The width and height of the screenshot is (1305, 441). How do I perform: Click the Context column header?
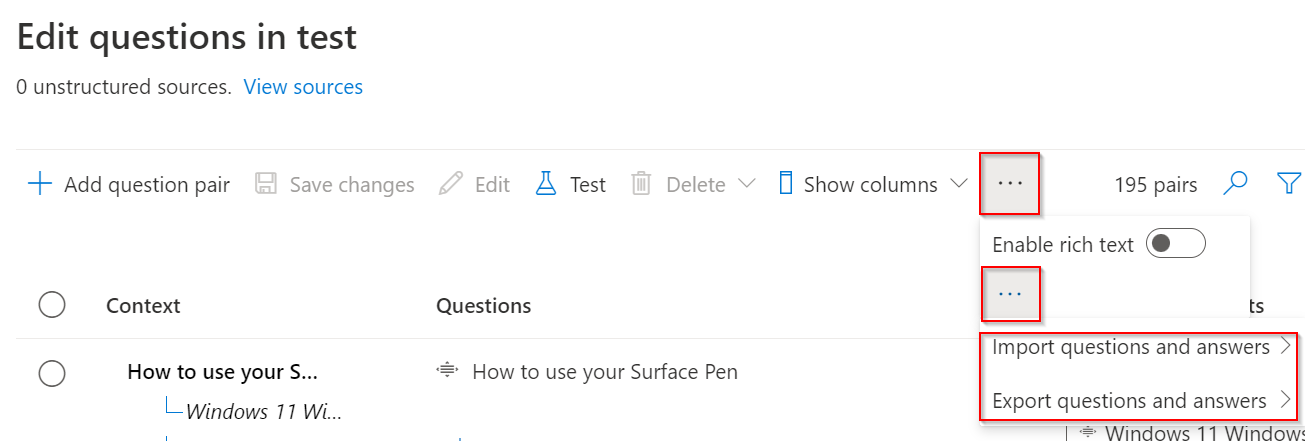(x=143, y=305)
